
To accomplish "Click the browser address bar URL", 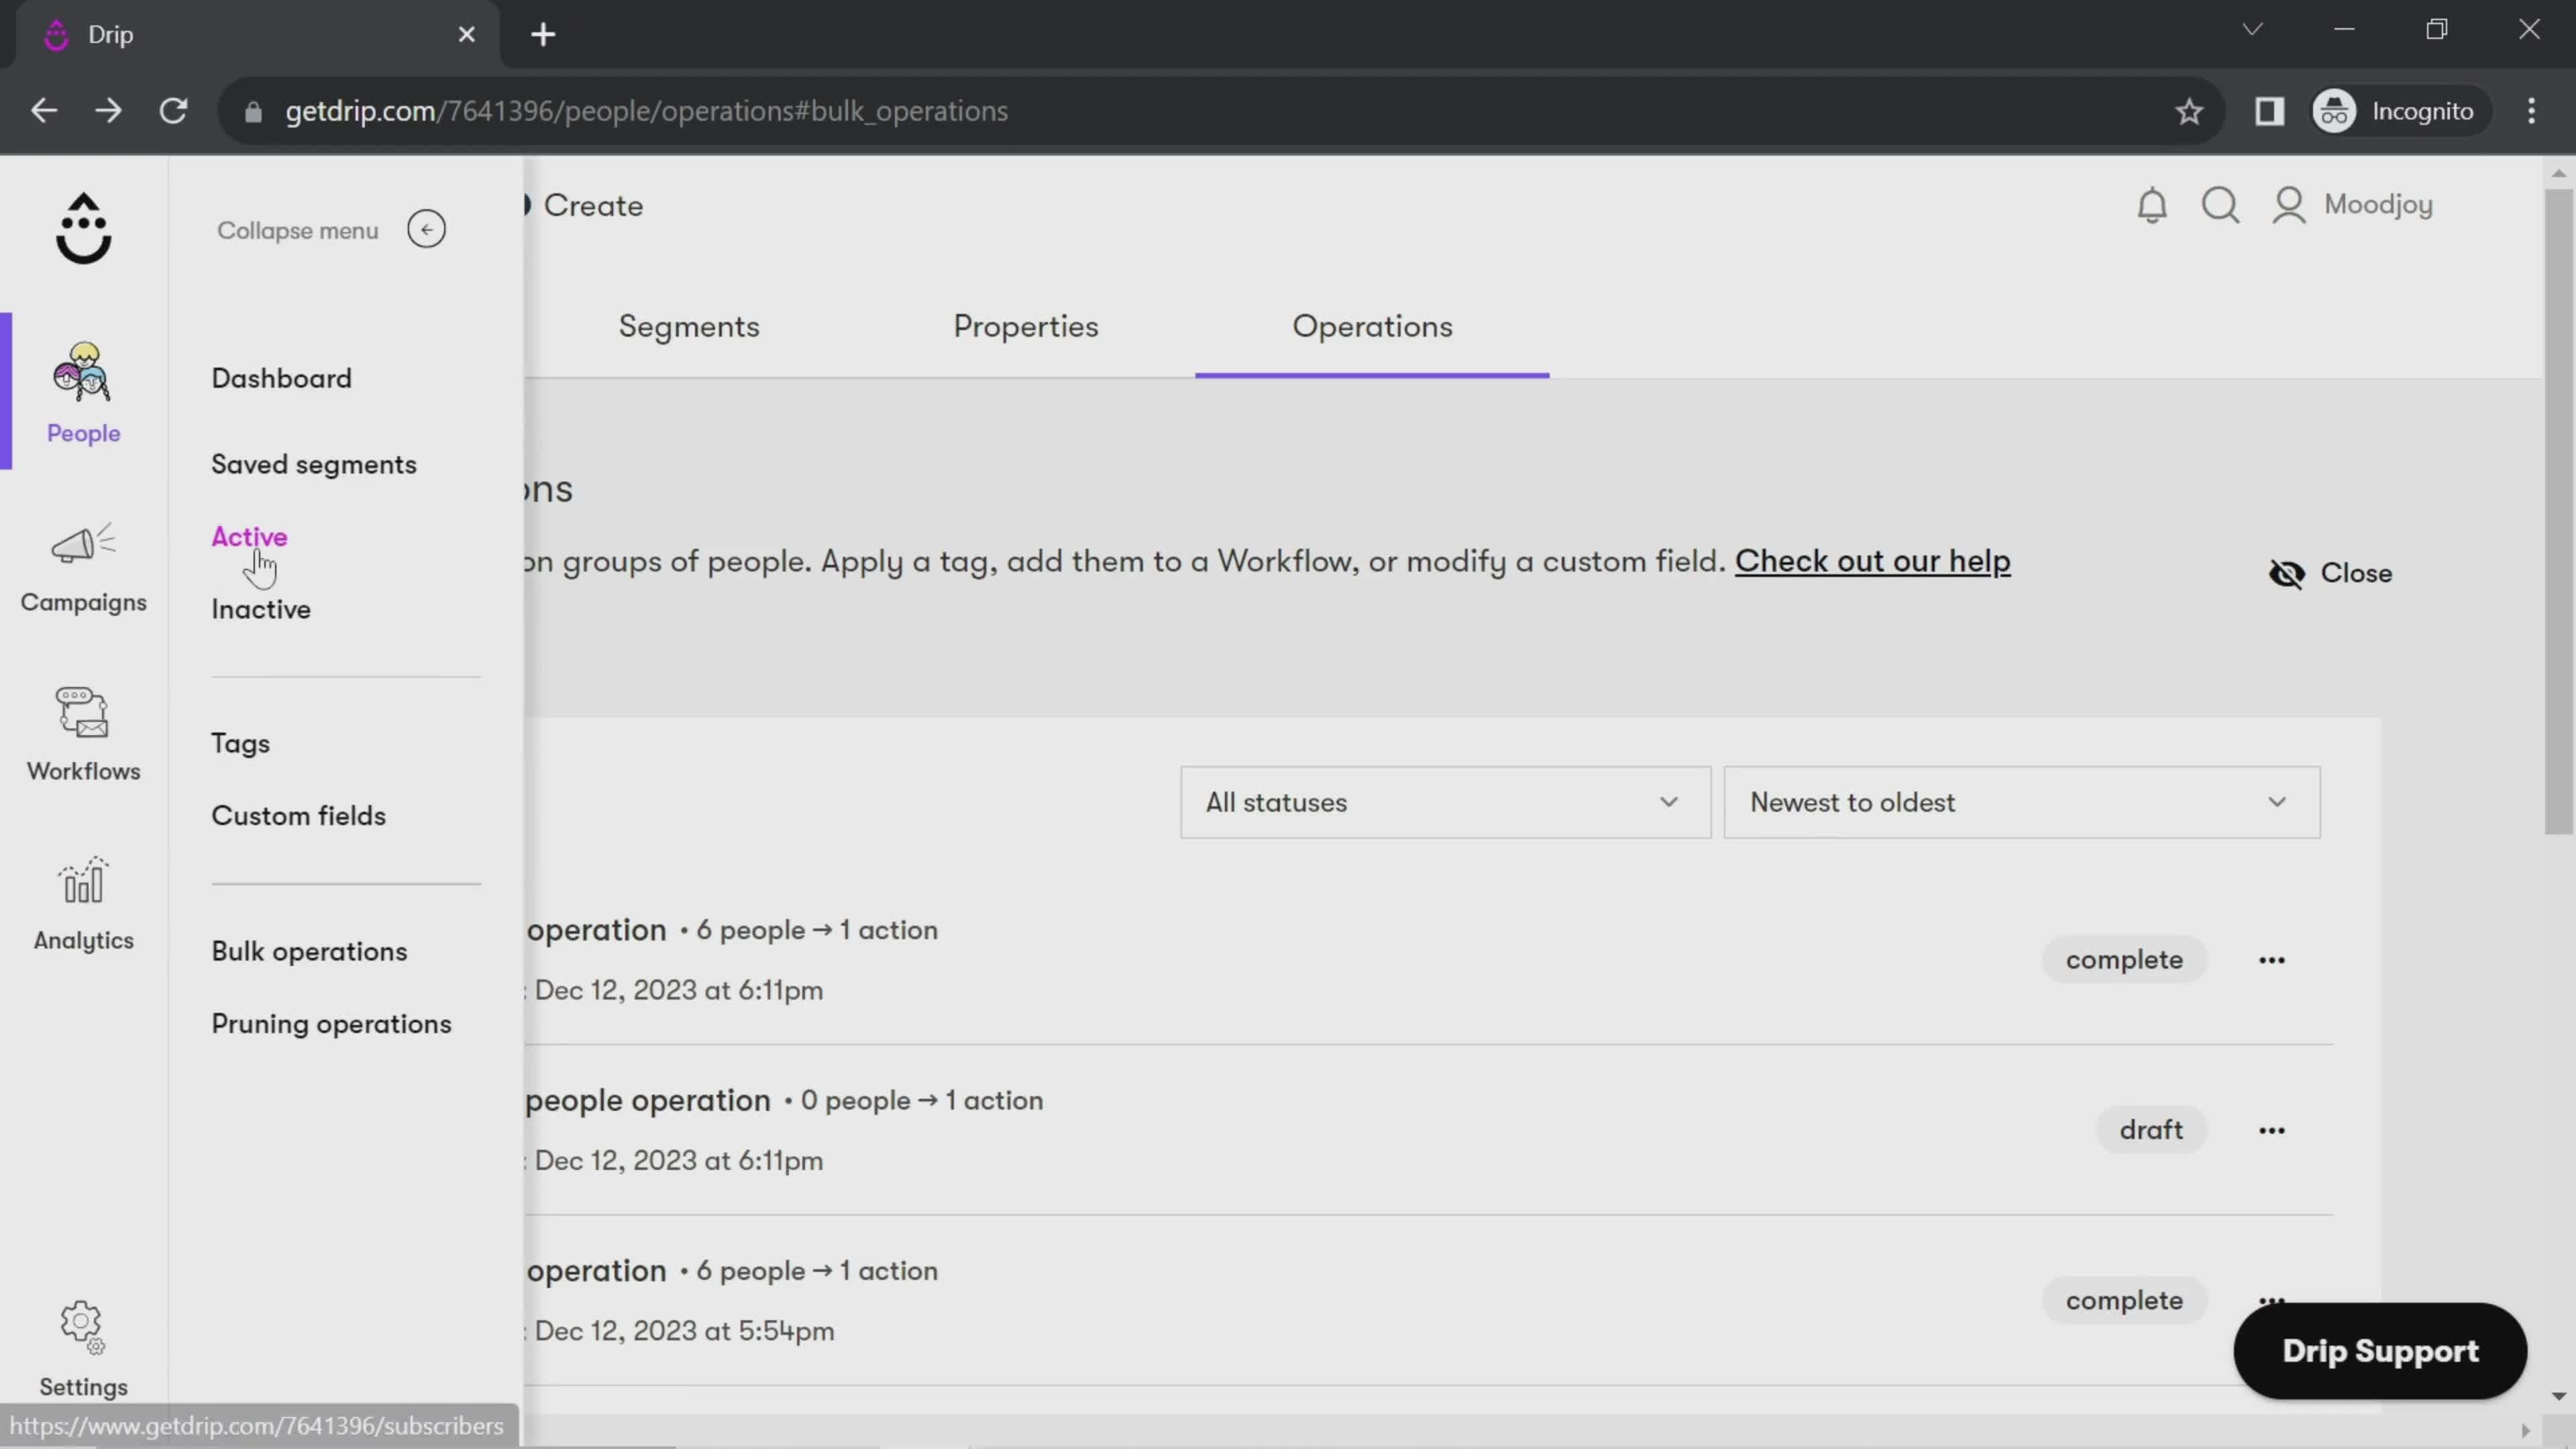I will coord(646,111).
